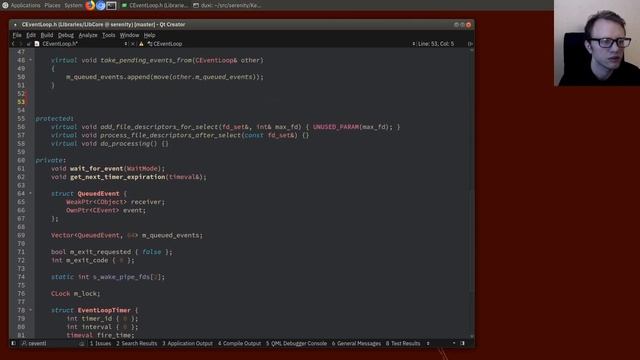Click the warning triangle icon in editor toolbar

click(x=141, y=44)
